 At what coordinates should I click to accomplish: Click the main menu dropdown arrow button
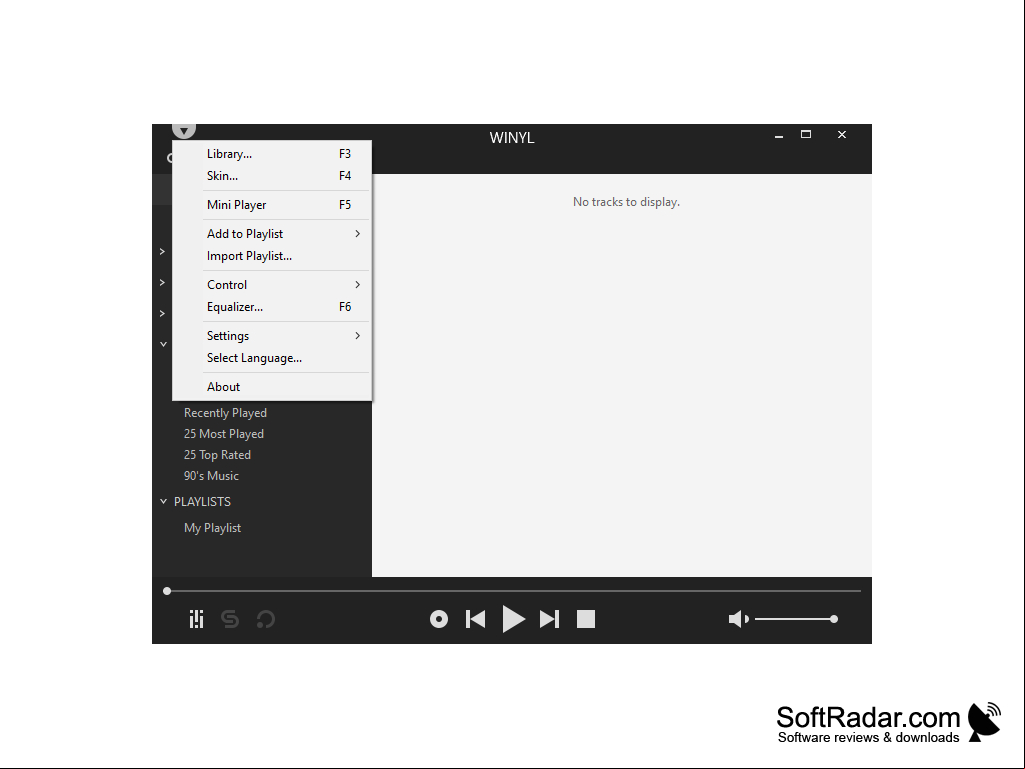(x=184, y=131)
